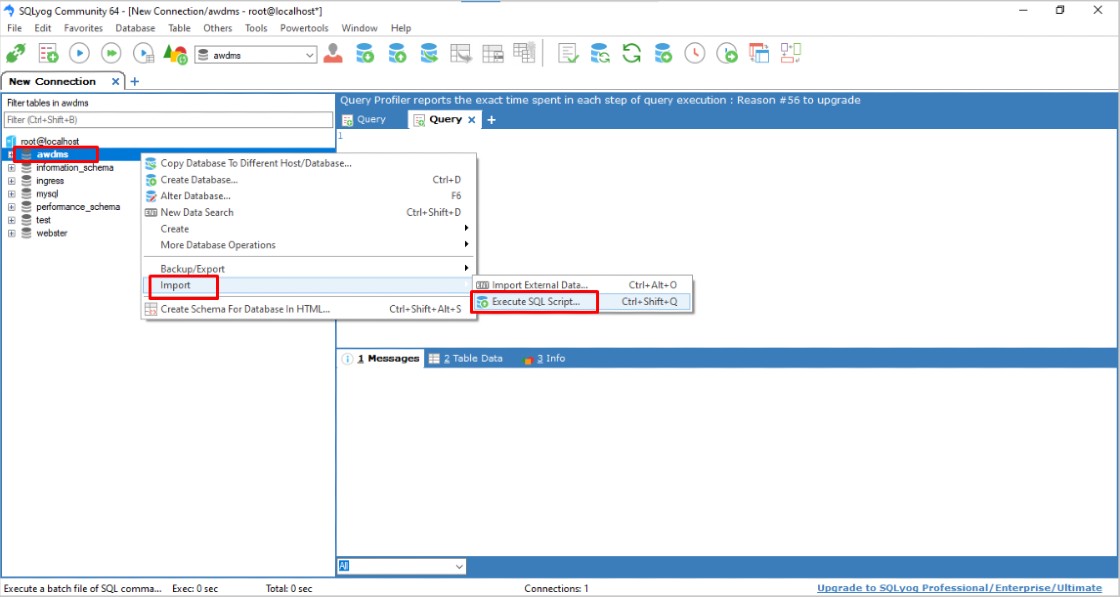Select Create Schema For Database In HTML
The height and width of the screenshot is (597, 1120).
coord(309,309)
